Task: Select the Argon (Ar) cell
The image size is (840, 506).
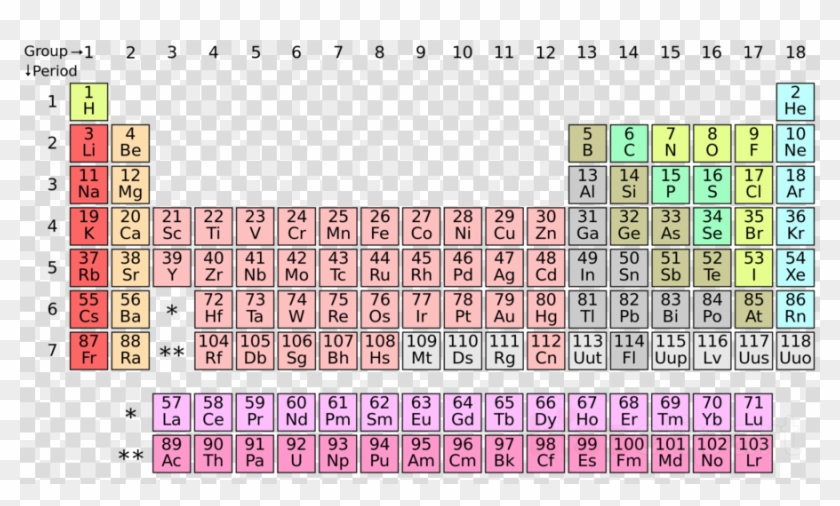Action: [x=795, y=185]
